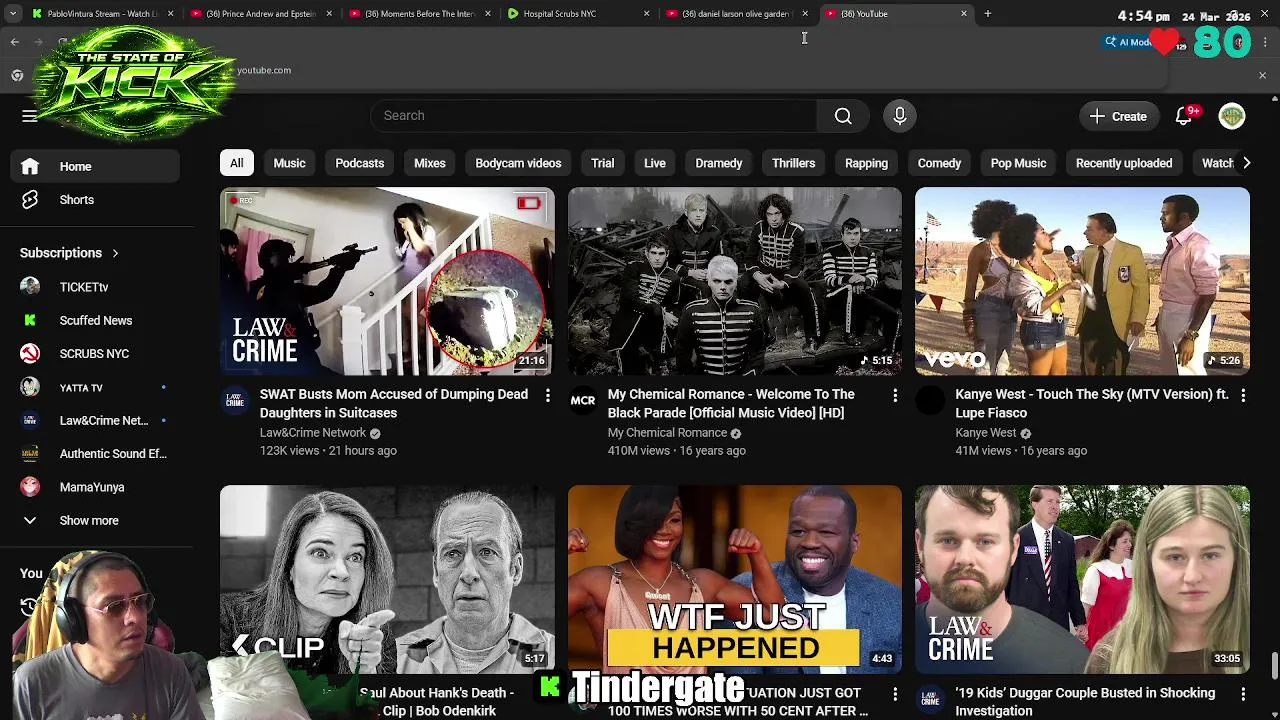
Task: Close the bar below the toolbar
Action: (1262, 76)
